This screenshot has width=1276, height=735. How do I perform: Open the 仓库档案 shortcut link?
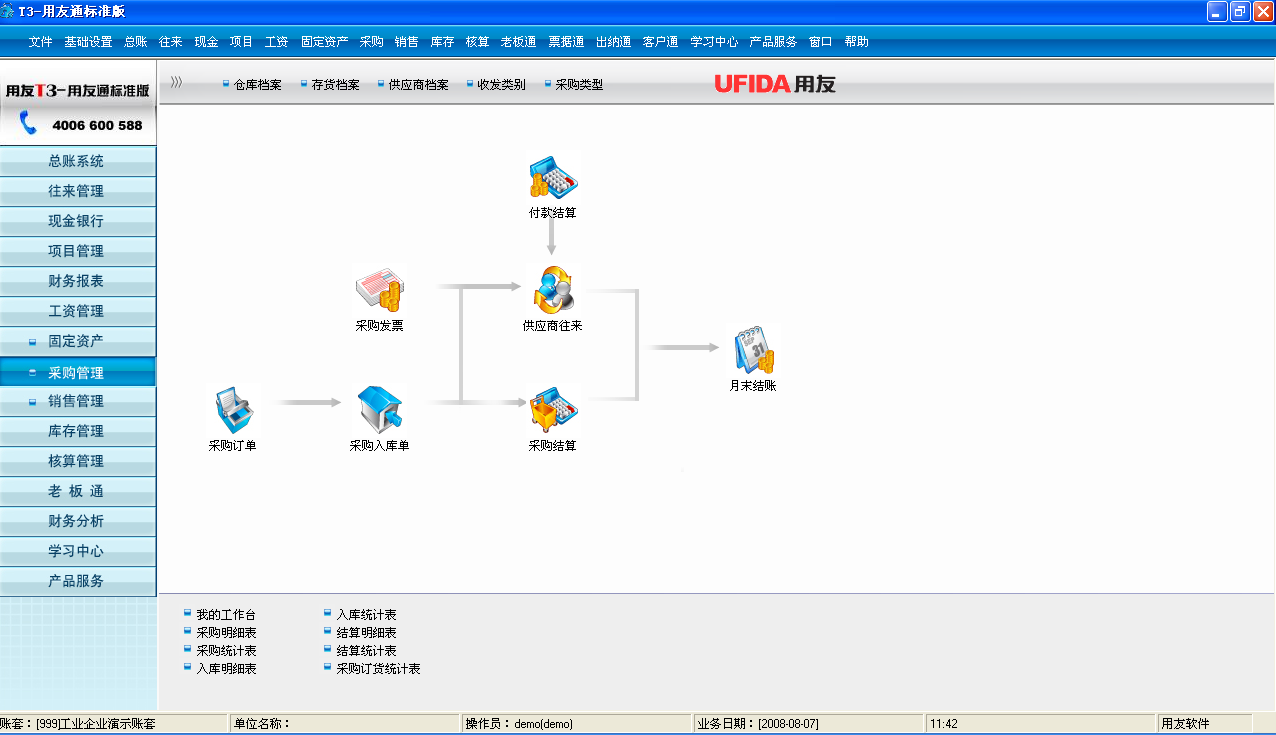pos(257,85)
